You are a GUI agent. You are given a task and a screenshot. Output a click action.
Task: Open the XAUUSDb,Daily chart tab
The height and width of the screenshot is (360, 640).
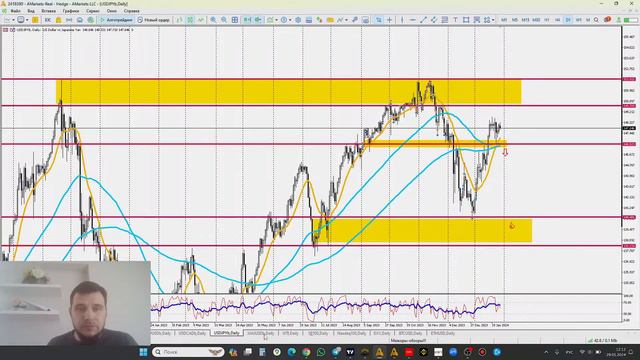[x=260, y=333]
